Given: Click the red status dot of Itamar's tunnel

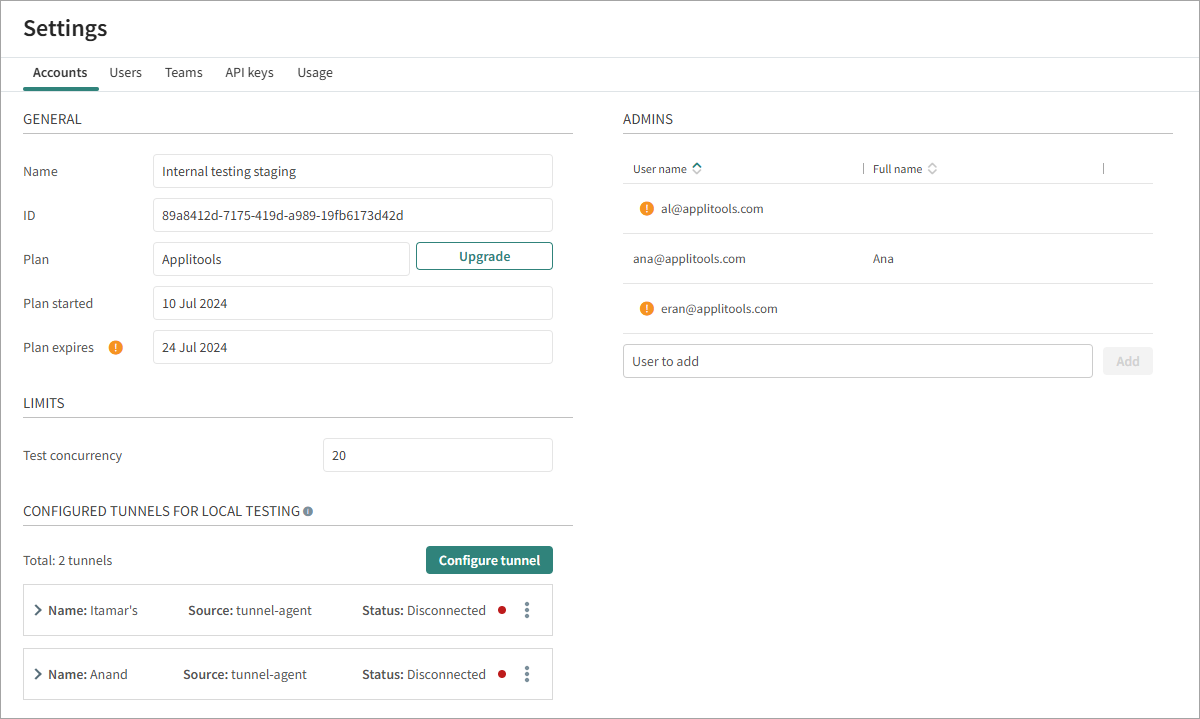Looking at the screenshot, I should coord(502,610).
